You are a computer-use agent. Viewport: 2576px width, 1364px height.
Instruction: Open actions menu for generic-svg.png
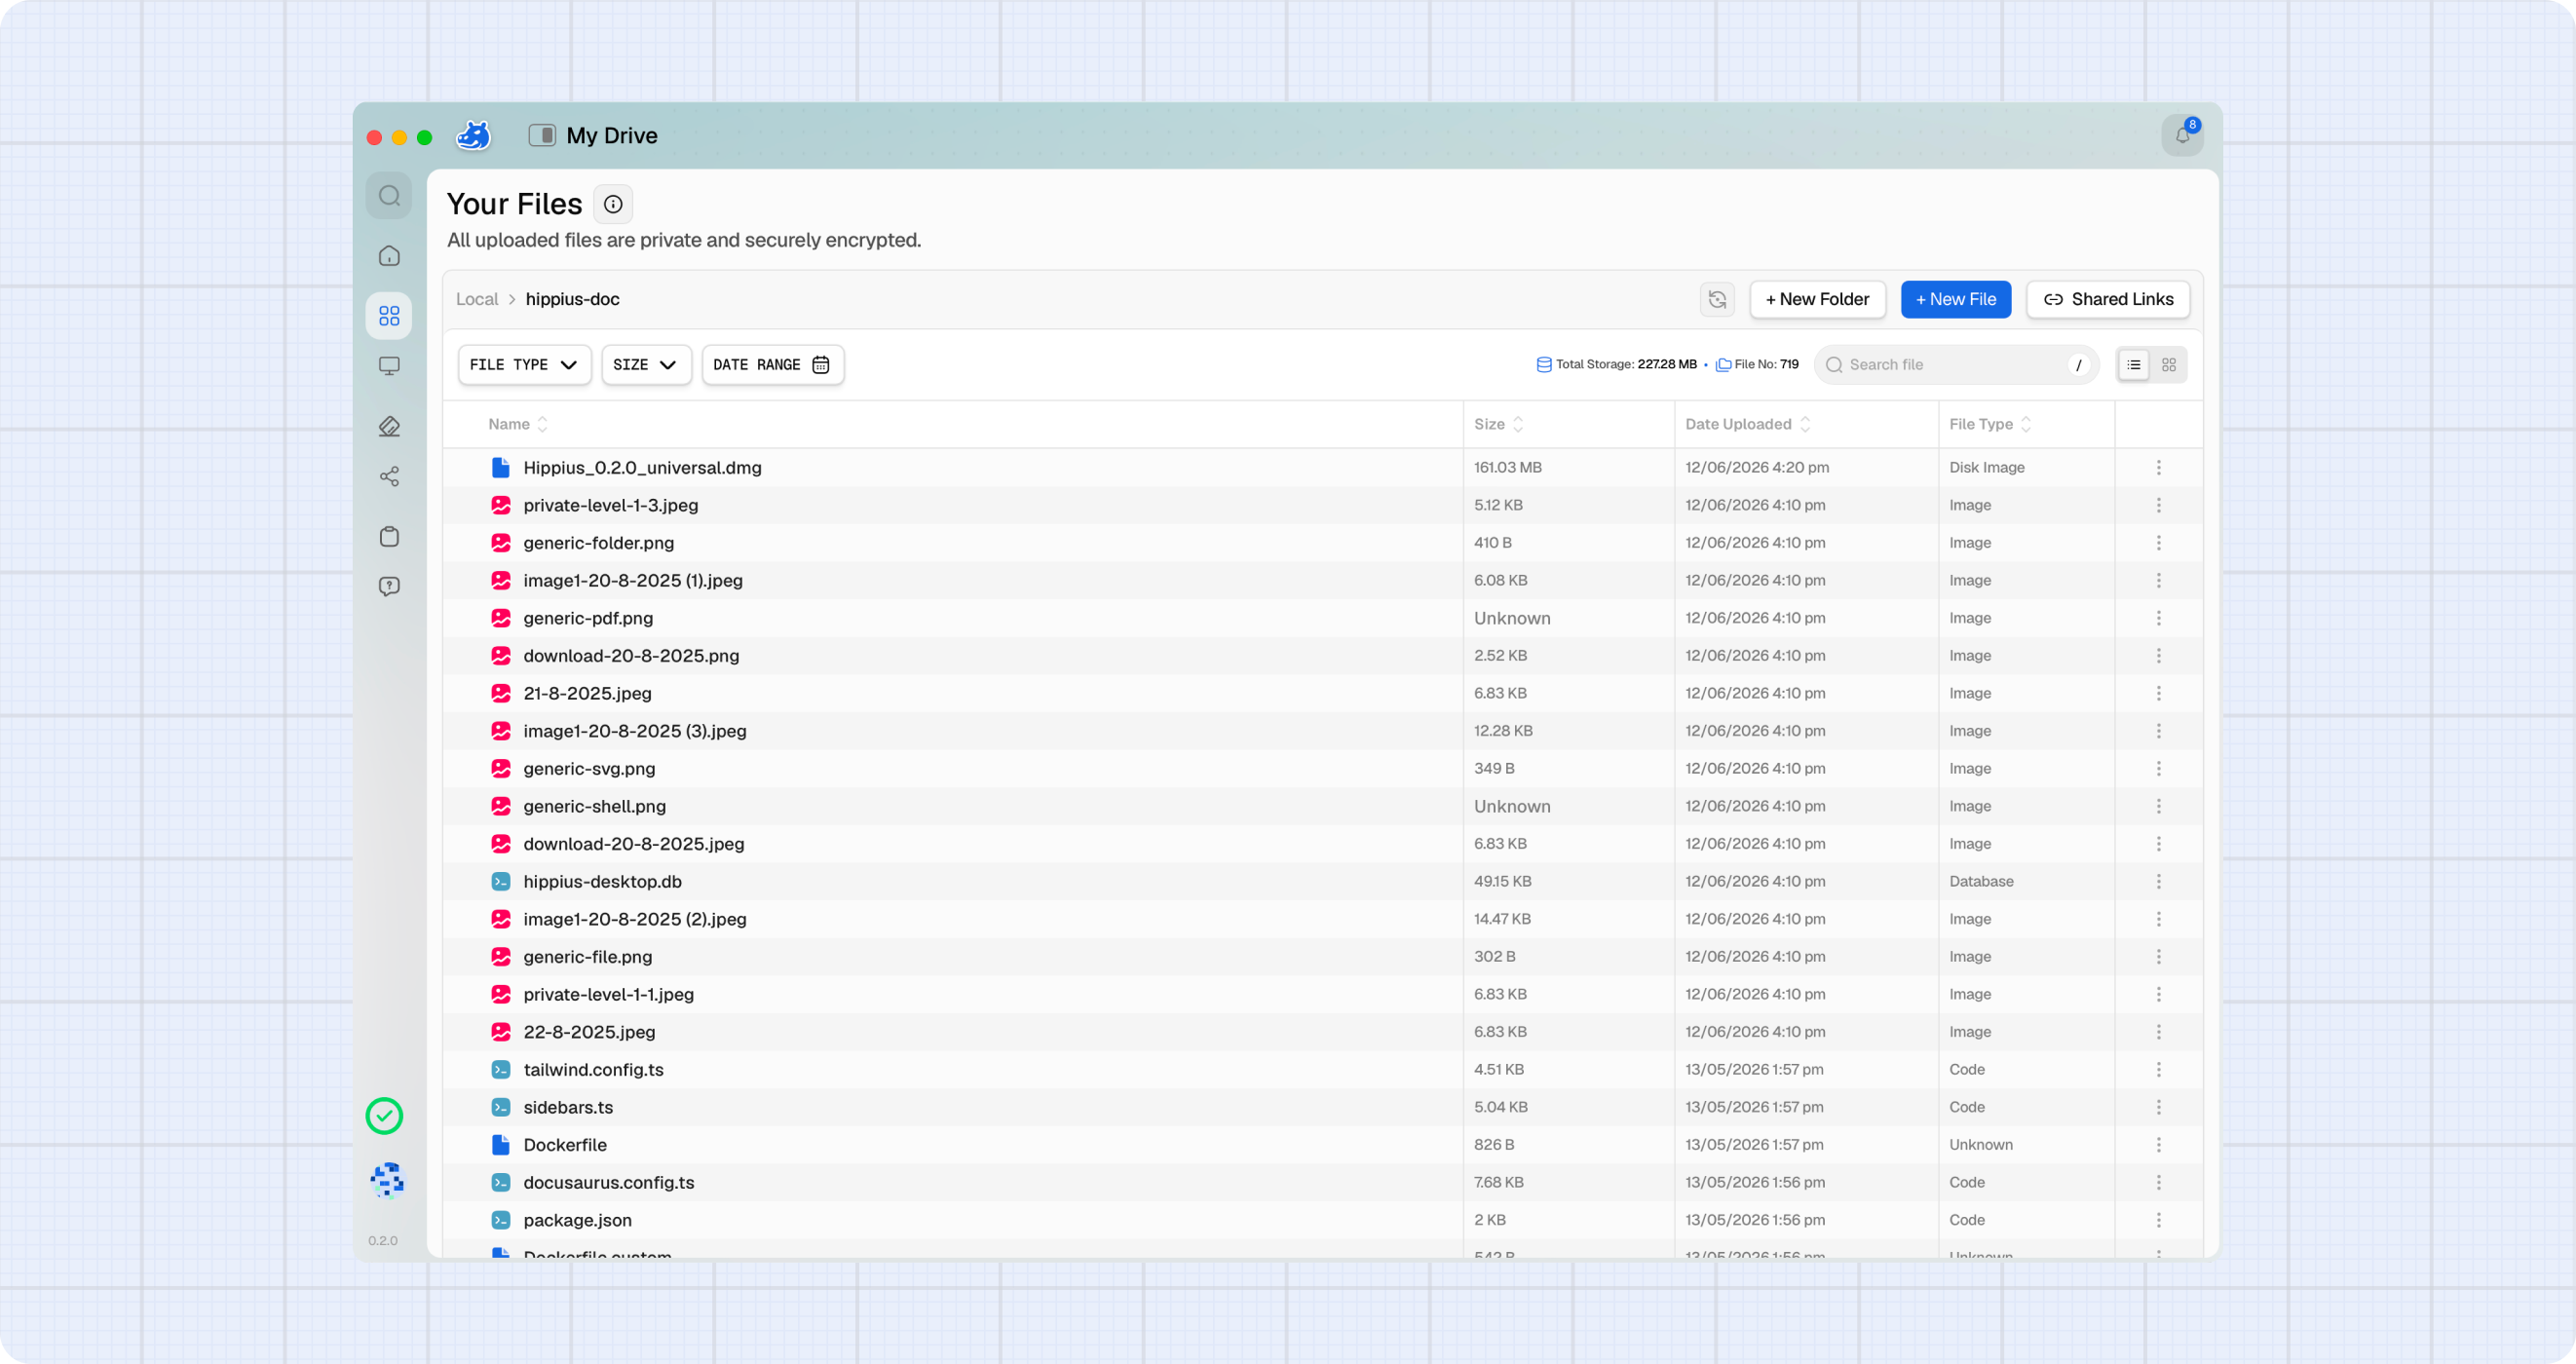click(2159, 769)
